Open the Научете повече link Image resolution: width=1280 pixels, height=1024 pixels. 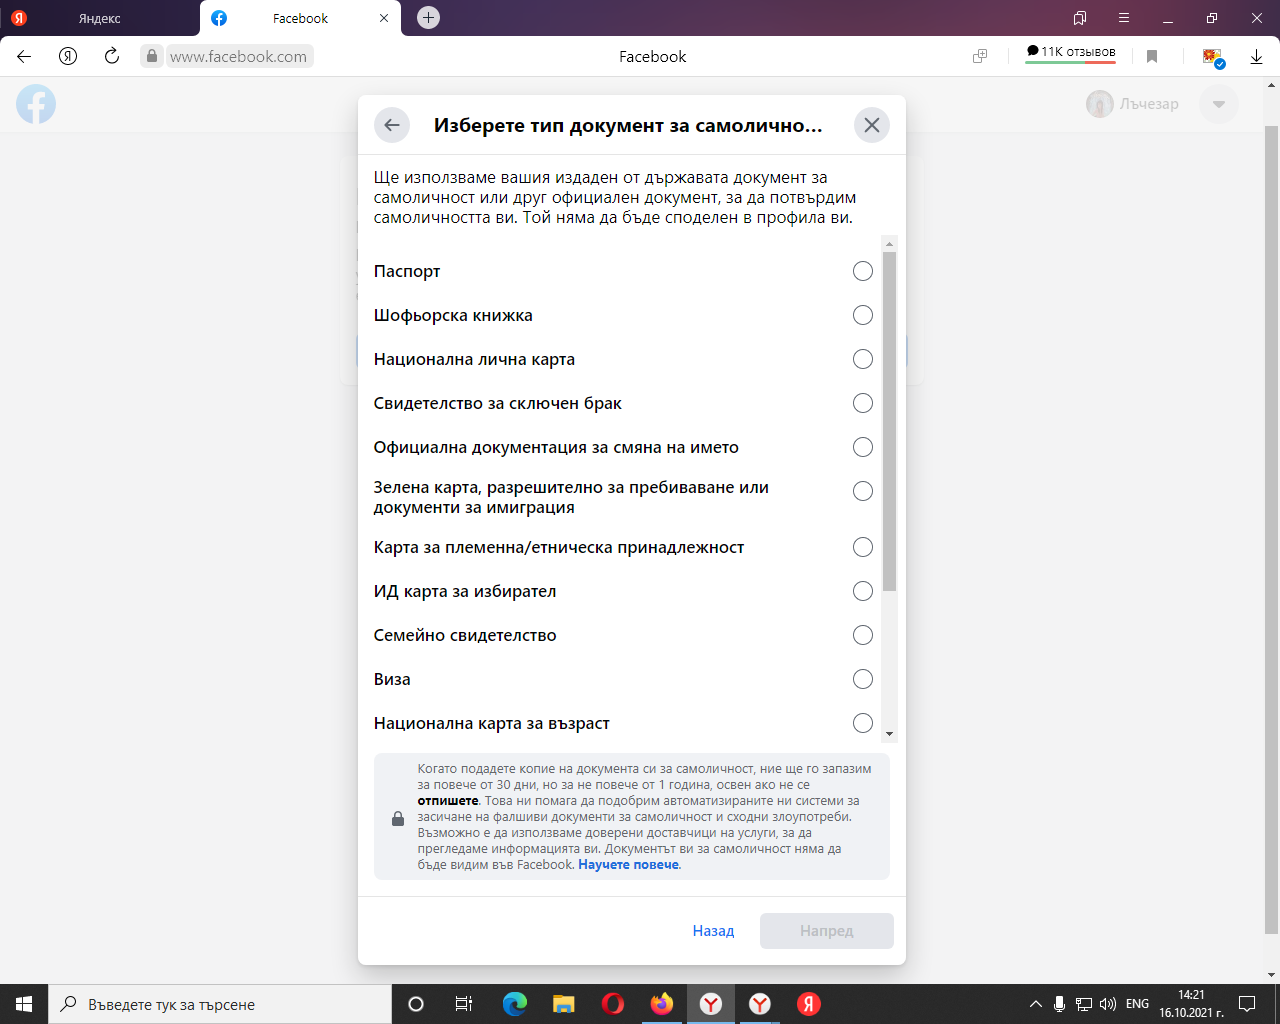pos(628,865)
